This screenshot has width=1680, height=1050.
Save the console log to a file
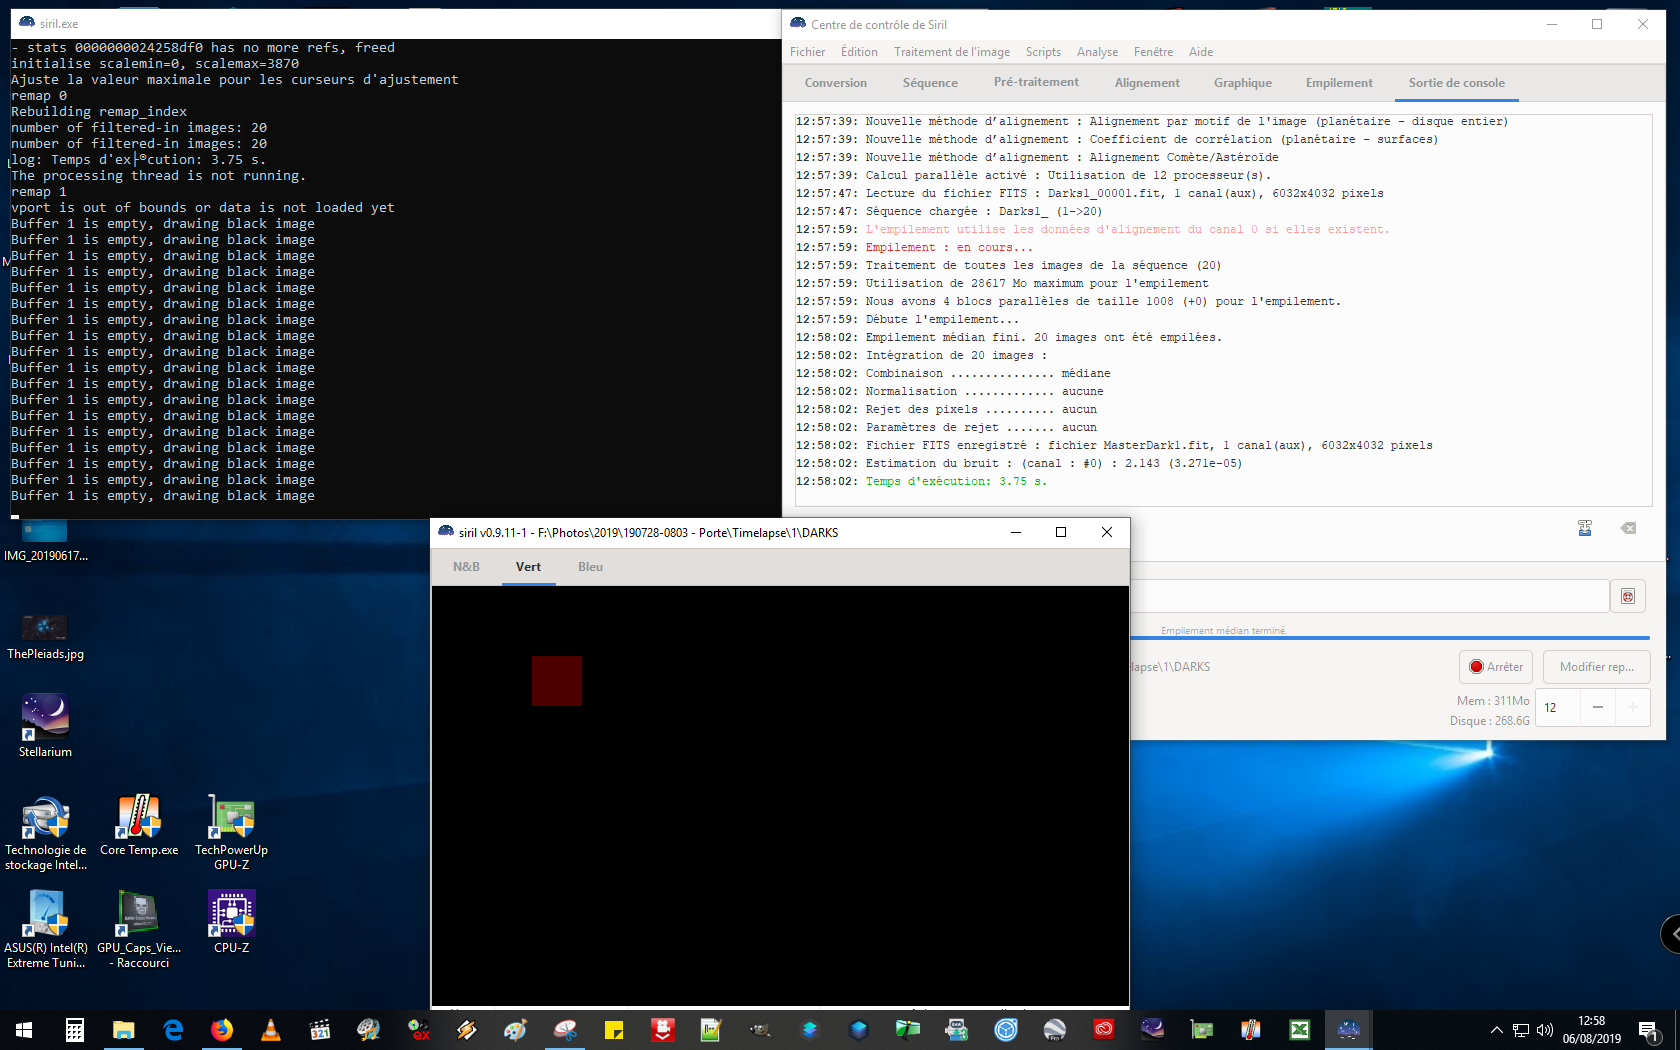(1585, 528)
